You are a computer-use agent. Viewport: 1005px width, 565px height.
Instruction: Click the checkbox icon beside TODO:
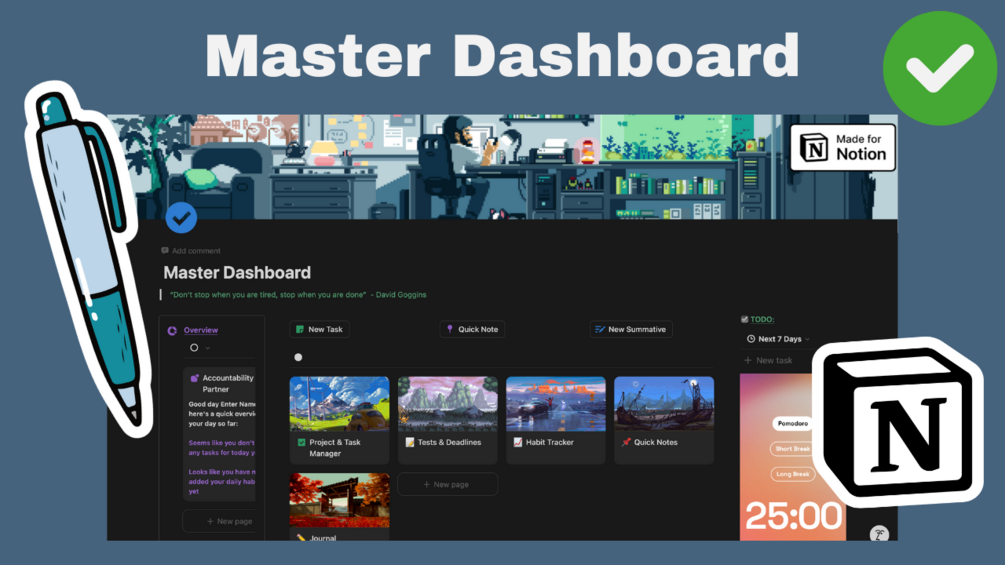(x=745, y=319)
